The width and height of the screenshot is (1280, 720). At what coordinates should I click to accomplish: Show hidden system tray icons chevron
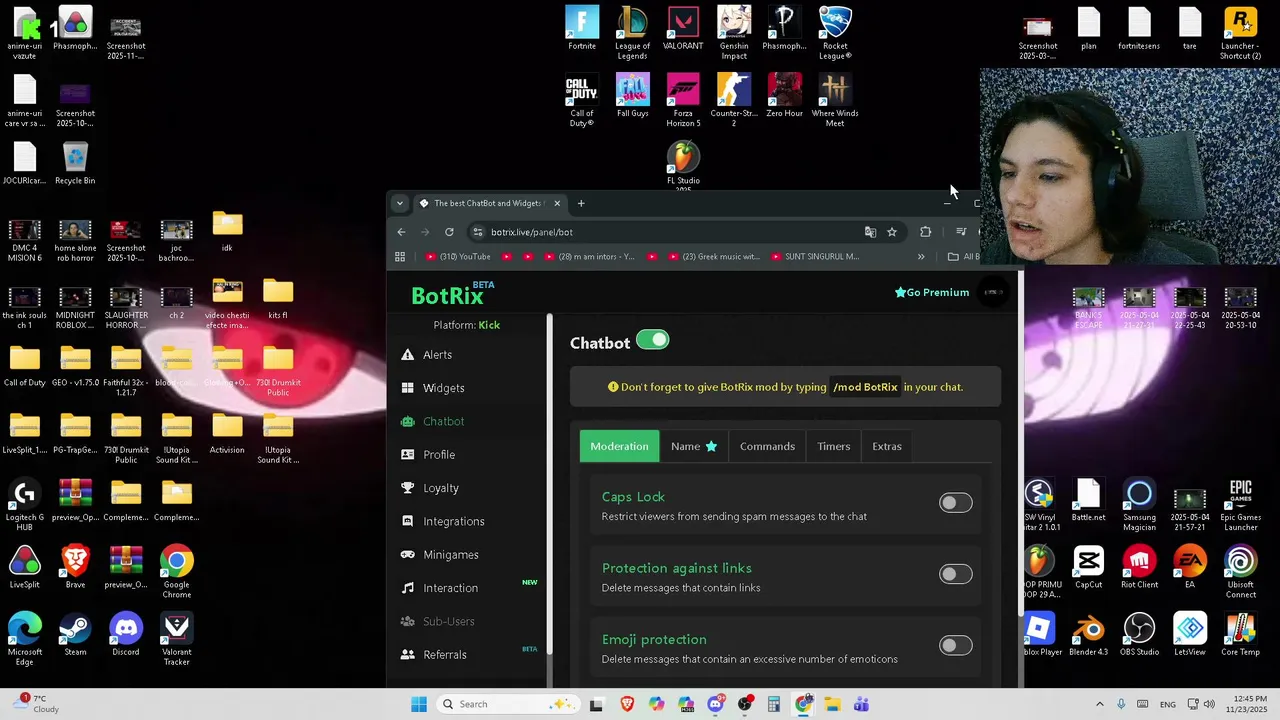tap(1099, 704)
